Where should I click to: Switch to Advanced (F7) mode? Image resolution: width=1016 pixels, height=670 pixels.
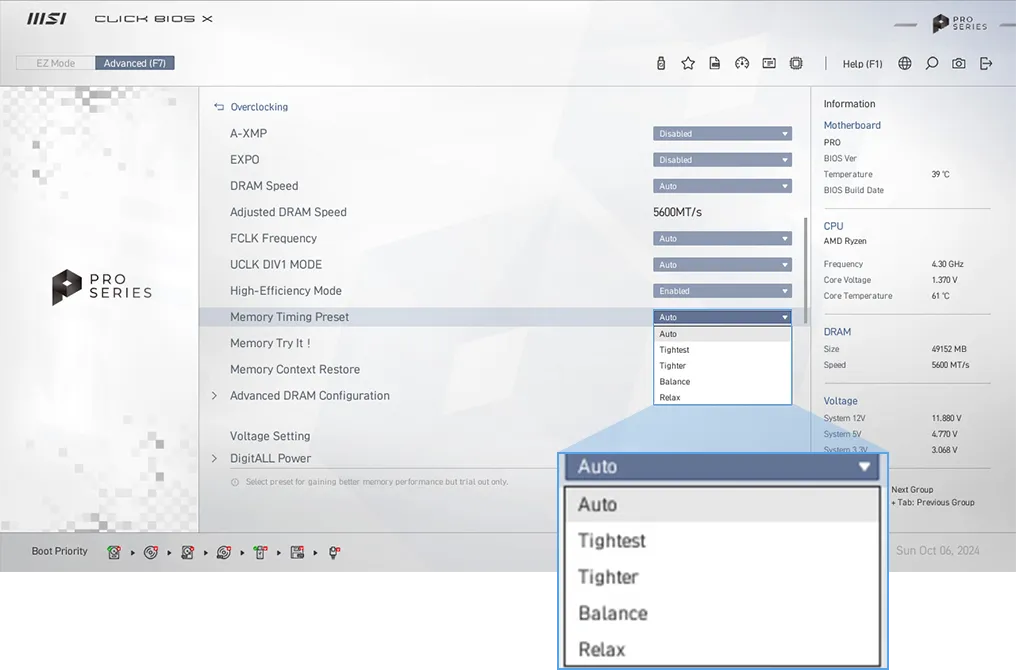[135, 63]
